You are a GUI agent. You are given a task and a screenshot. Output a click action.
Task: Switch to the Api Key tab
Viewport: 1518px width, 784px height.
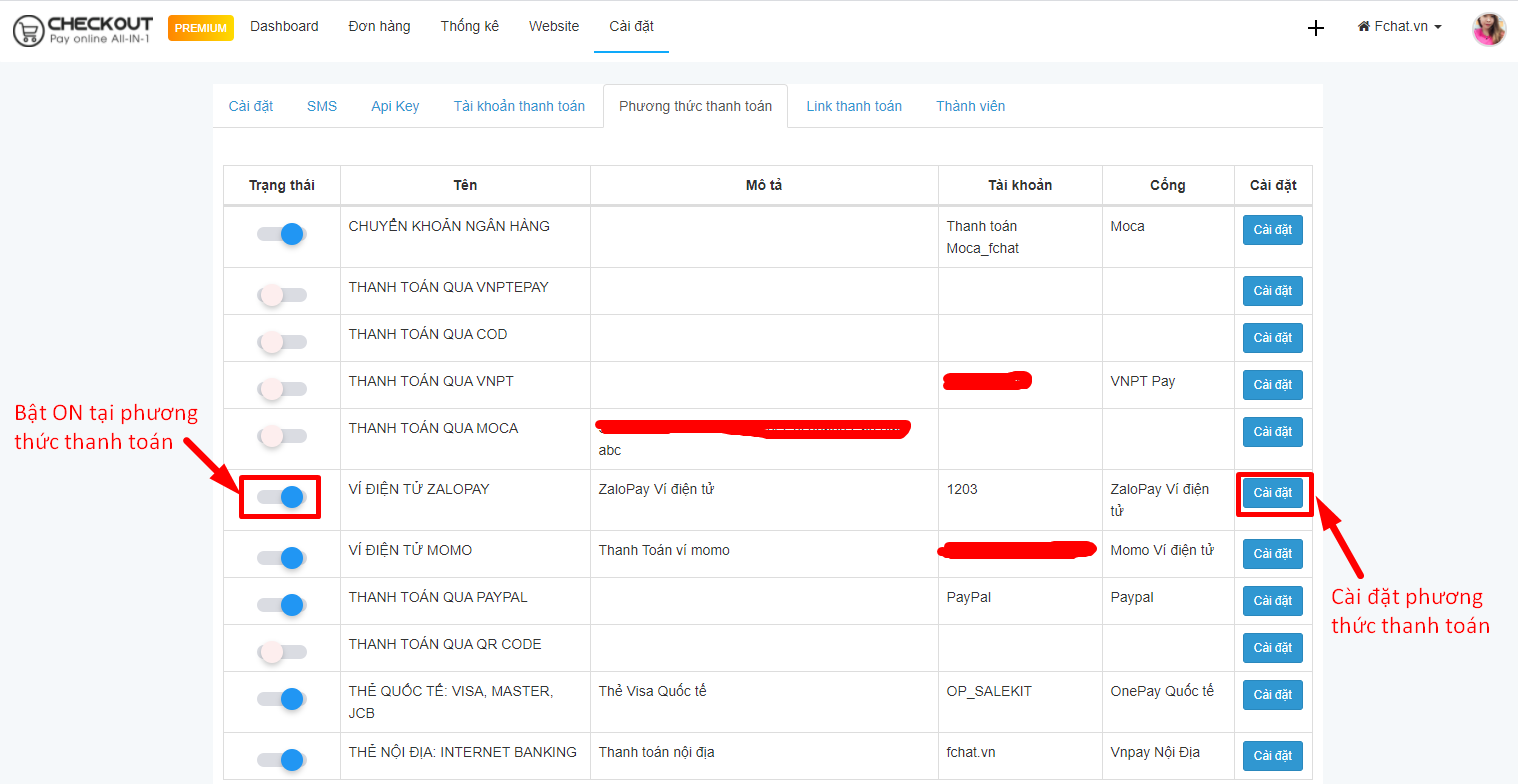[395, 106]
